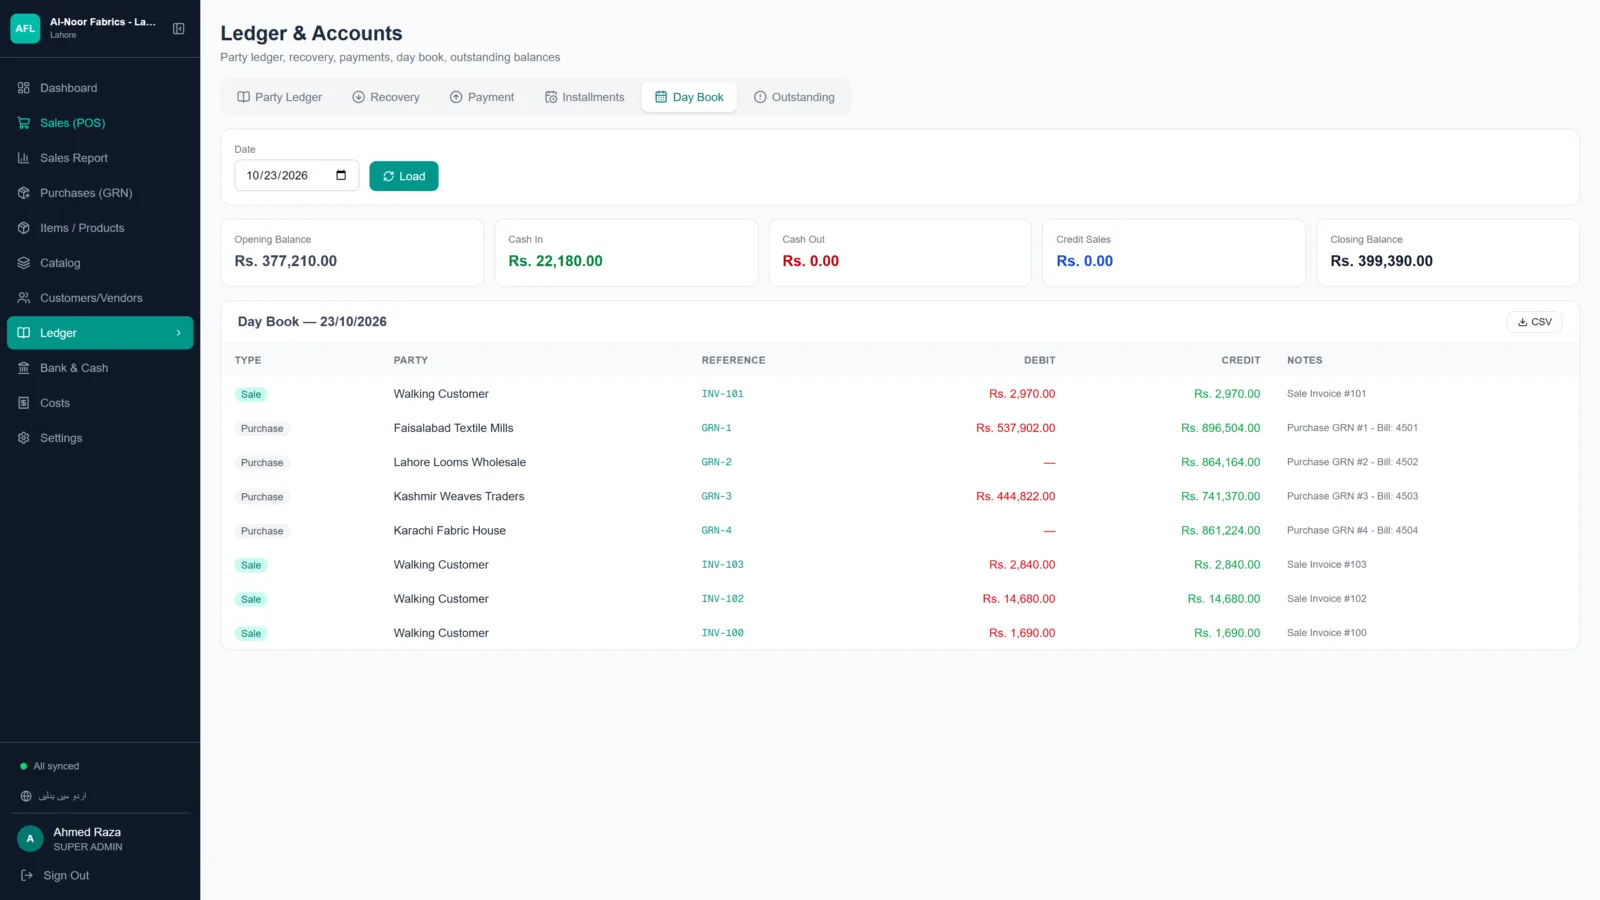This screenshot has width=1600, height=900.
Task: Switch to the Outstanding tab
Action: click(794, 97)
